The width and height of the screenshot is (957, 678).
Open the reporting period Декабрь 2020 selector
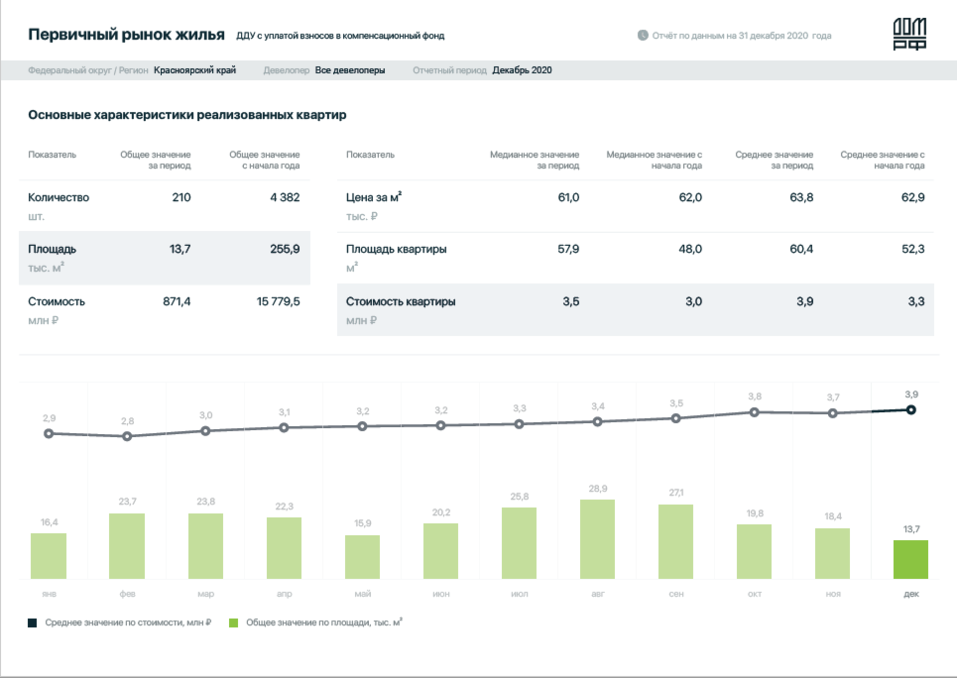(521, 71)
